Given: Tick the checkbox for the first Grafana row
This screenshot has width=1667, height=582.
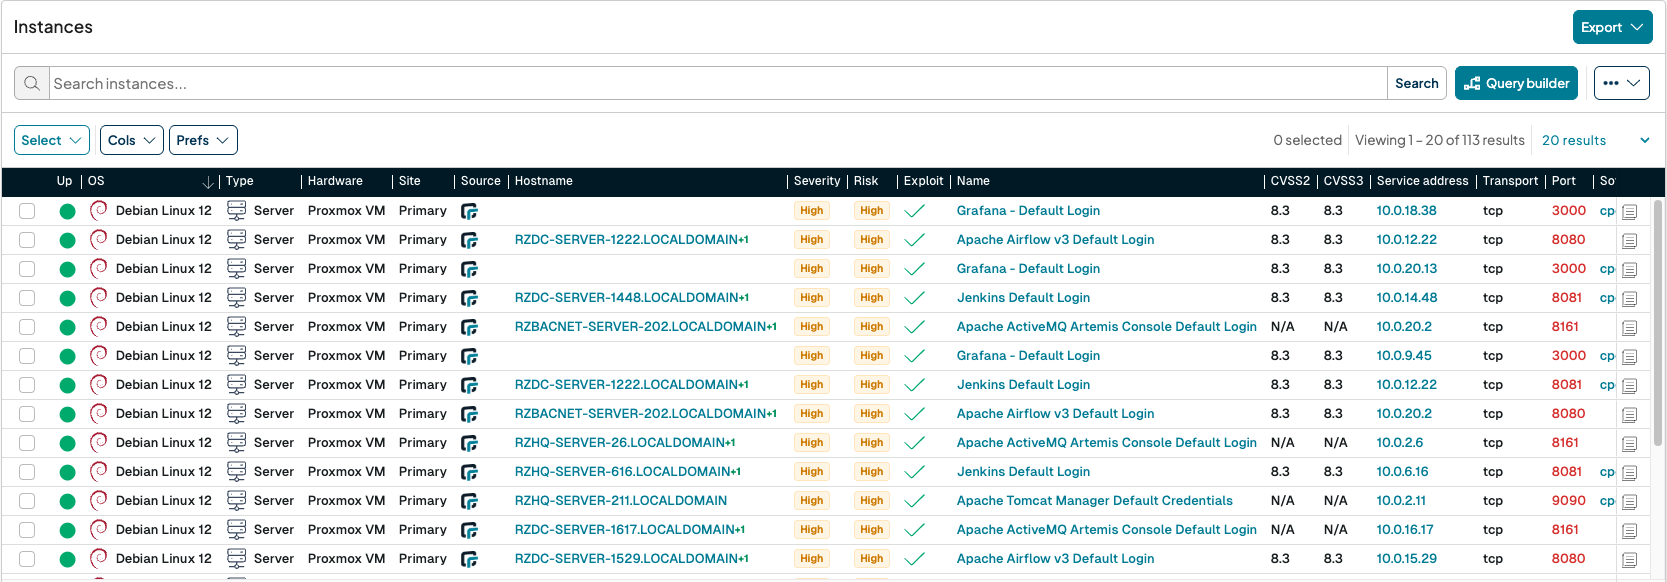Looking at the screenshot, I should (27, 211).
